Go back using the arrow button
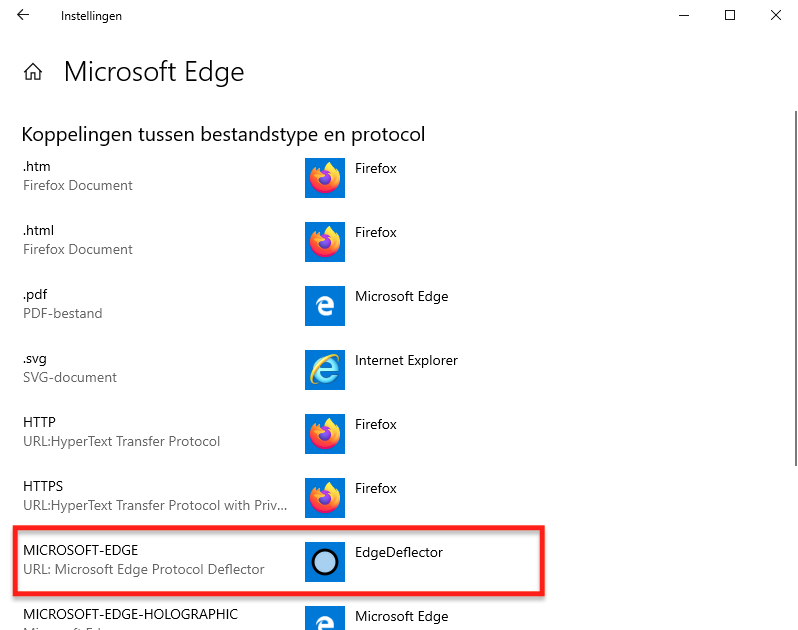Screen dimensions: 798x630 tap(23, 16)
